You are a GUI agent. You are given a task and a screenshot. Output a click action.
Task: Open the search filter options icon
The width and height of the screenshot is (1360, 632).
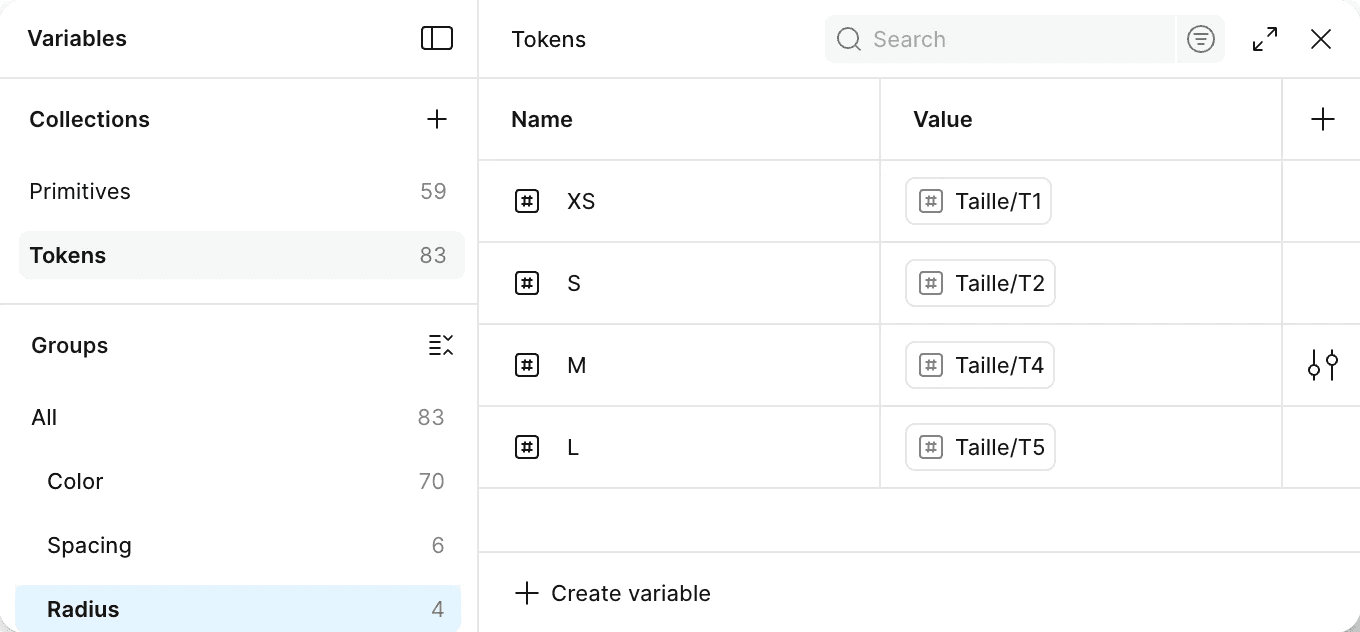tap(1200, 39)
